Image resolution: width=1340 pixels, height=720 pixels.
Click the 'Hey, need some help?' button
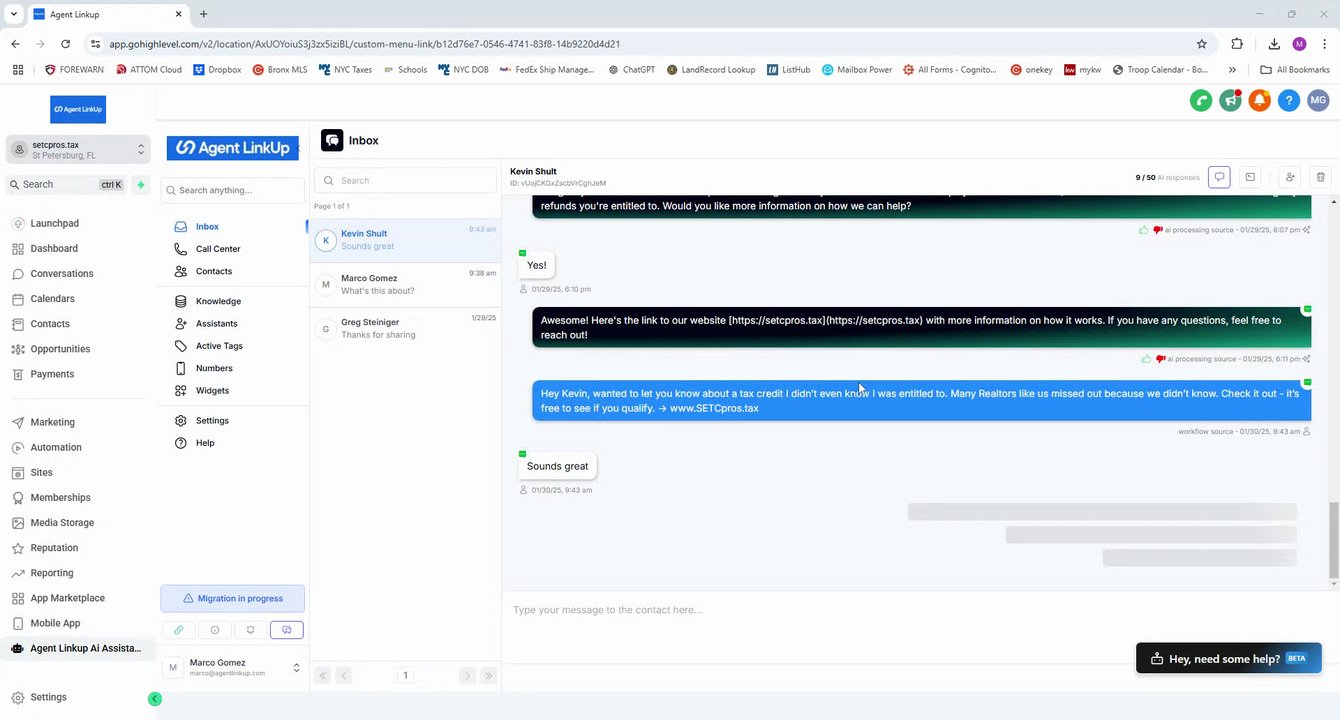1229,659
